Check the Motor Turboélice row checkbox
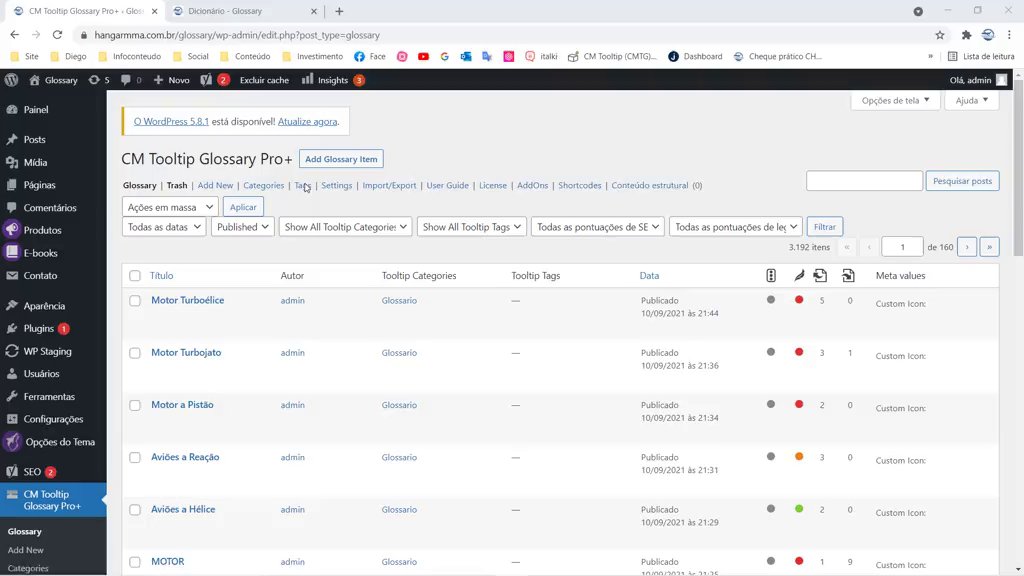This screenshot has height=576, width=1024. click(135, 301)
